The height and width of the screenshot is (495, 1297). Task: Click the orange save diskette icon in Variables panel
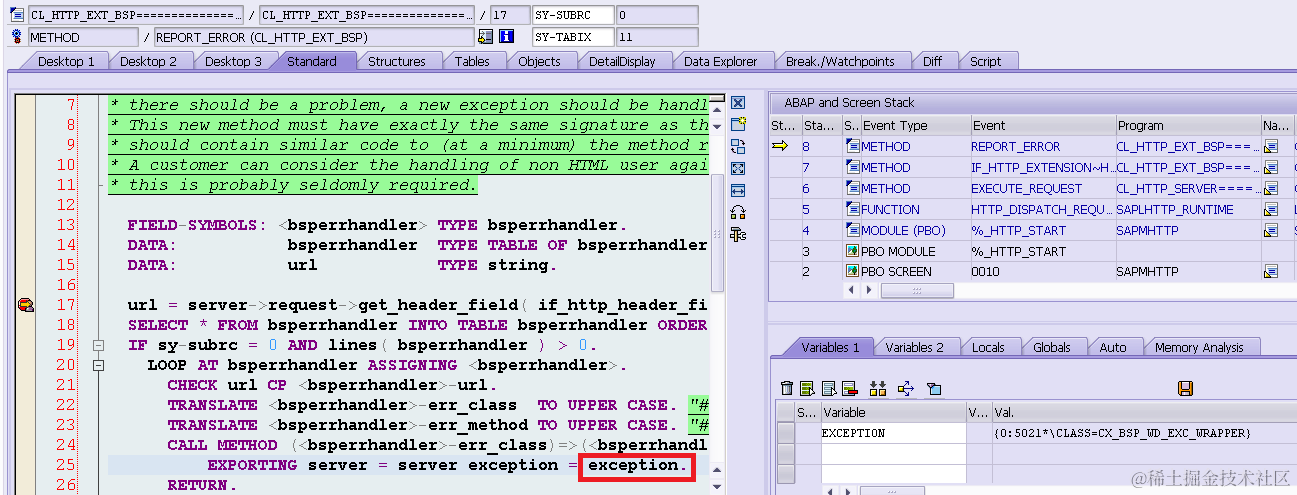point(1186,388)
